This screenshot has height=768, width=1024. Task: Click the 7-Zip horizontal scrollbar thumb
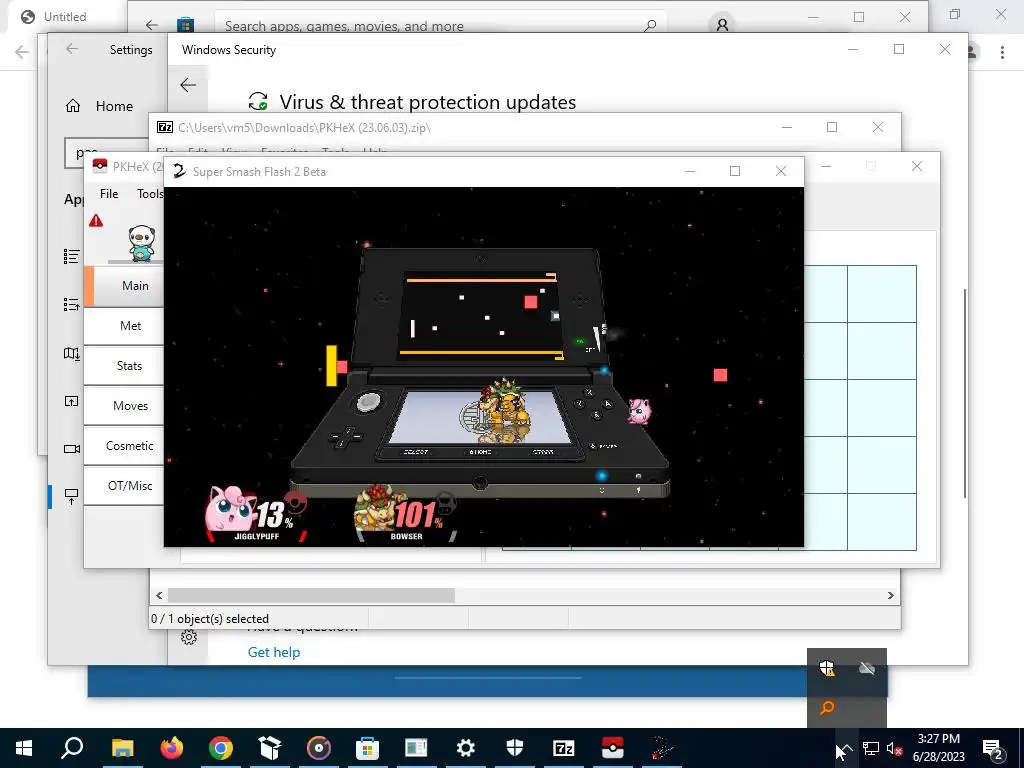click(x=312, y=595)
